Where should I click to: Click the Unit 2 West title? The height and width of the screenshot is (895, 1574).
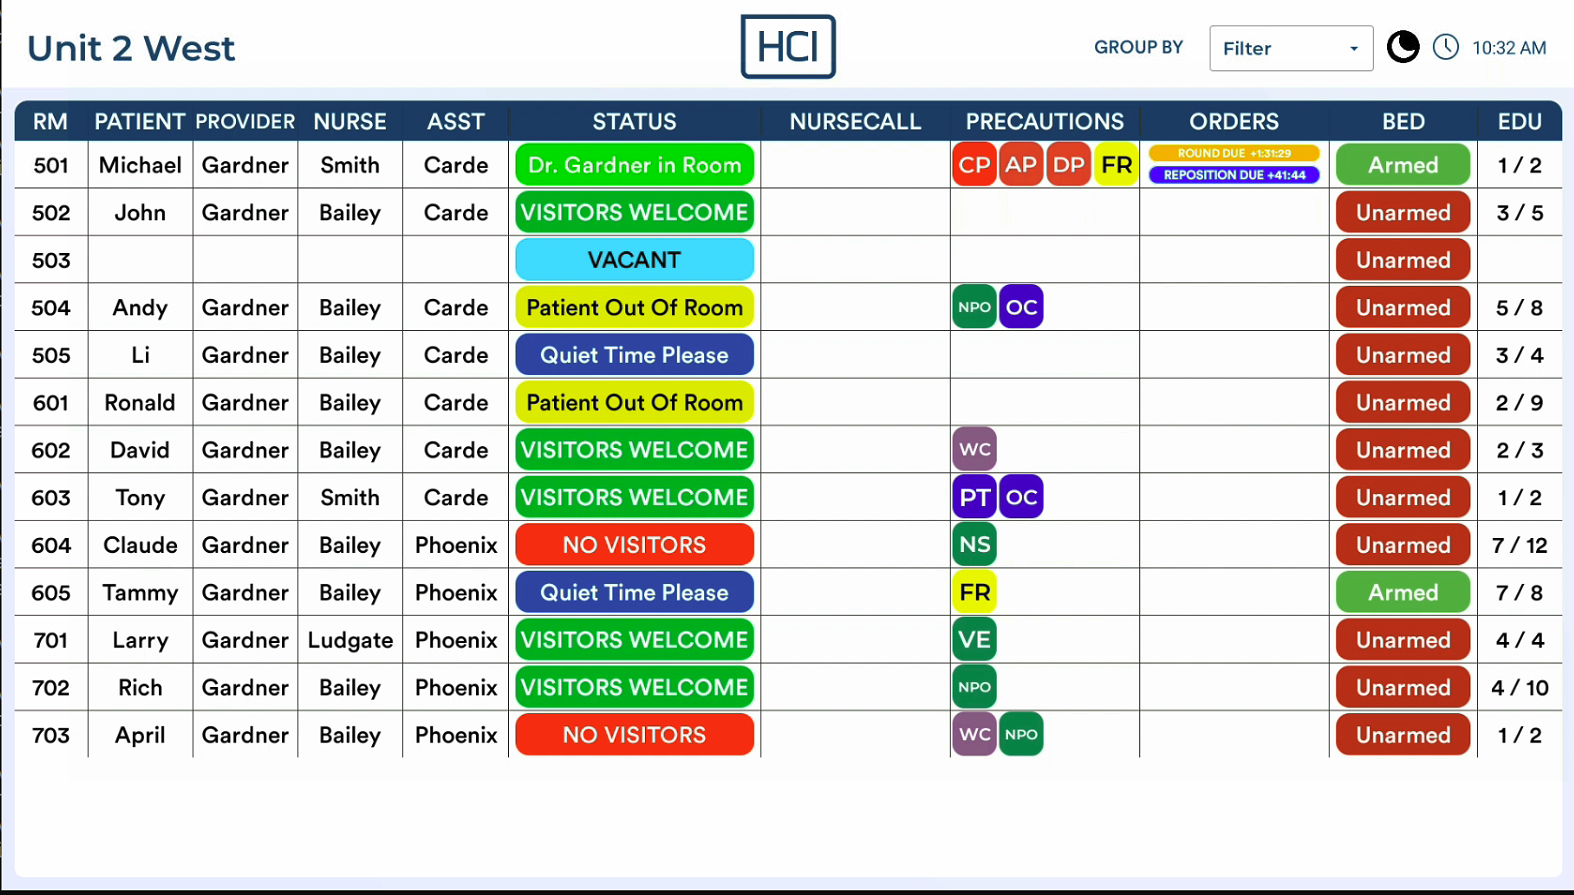(131, 48)
